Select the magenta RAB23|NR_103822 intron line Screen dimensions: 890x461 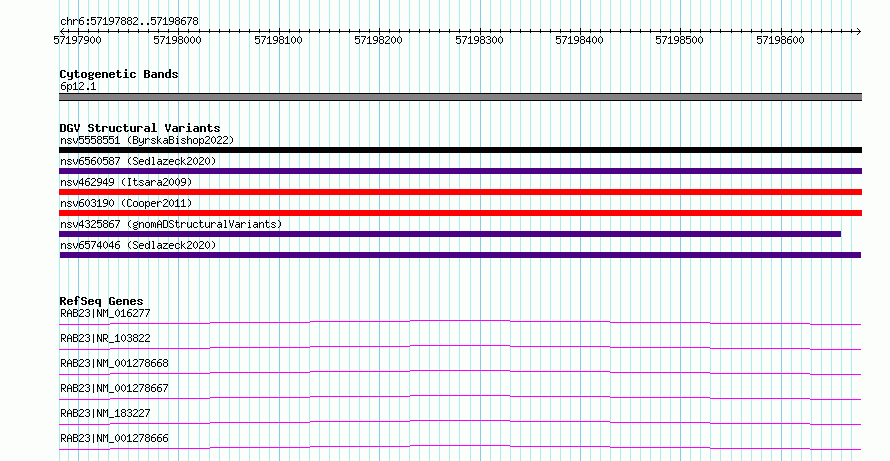point(460,347)
